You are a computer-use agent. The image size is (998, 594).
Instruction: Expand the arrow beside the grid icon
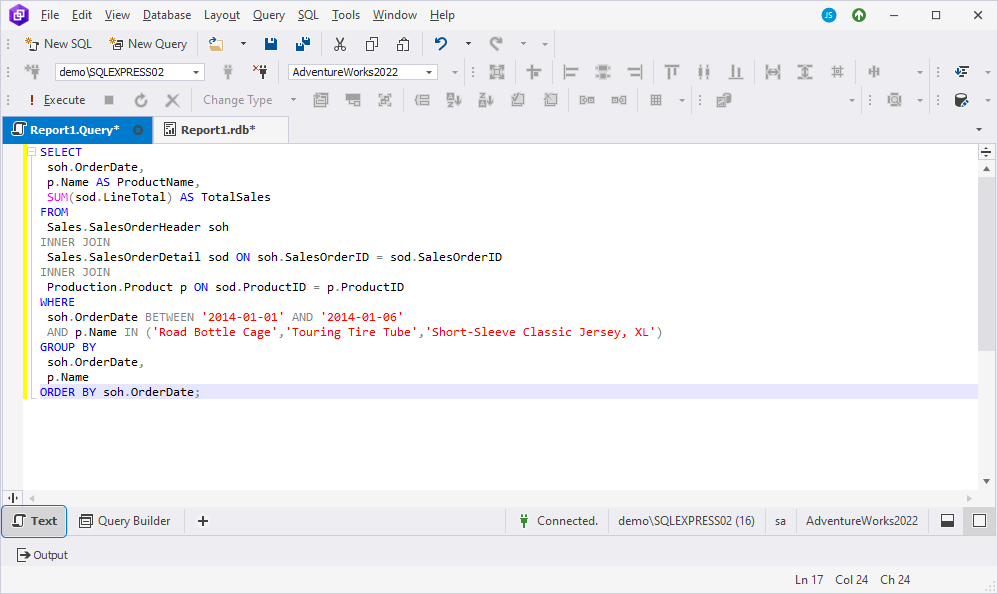682,100
